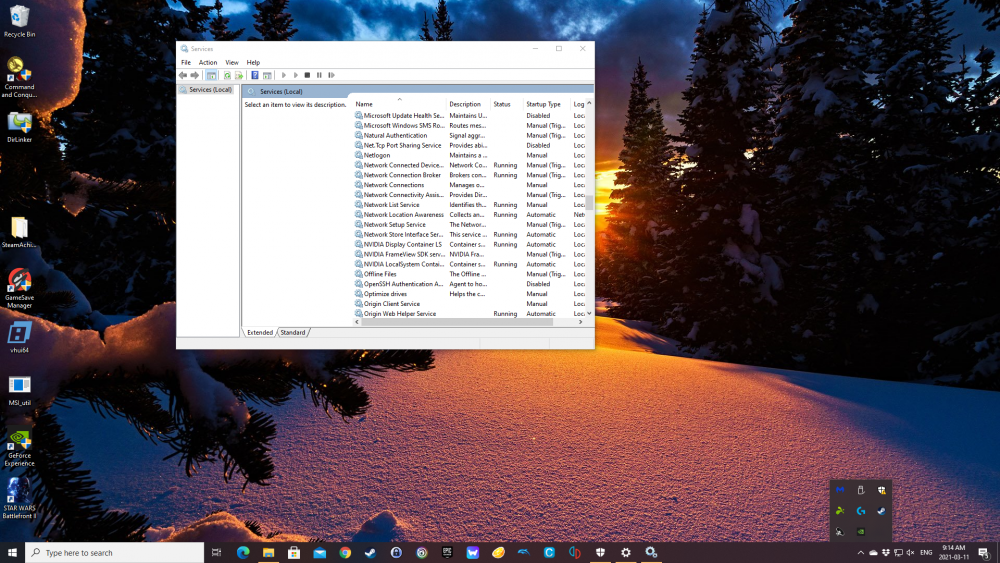Select the Command and Conquer desktop shortcut
Screen dimensions: 1000x563
19,77
